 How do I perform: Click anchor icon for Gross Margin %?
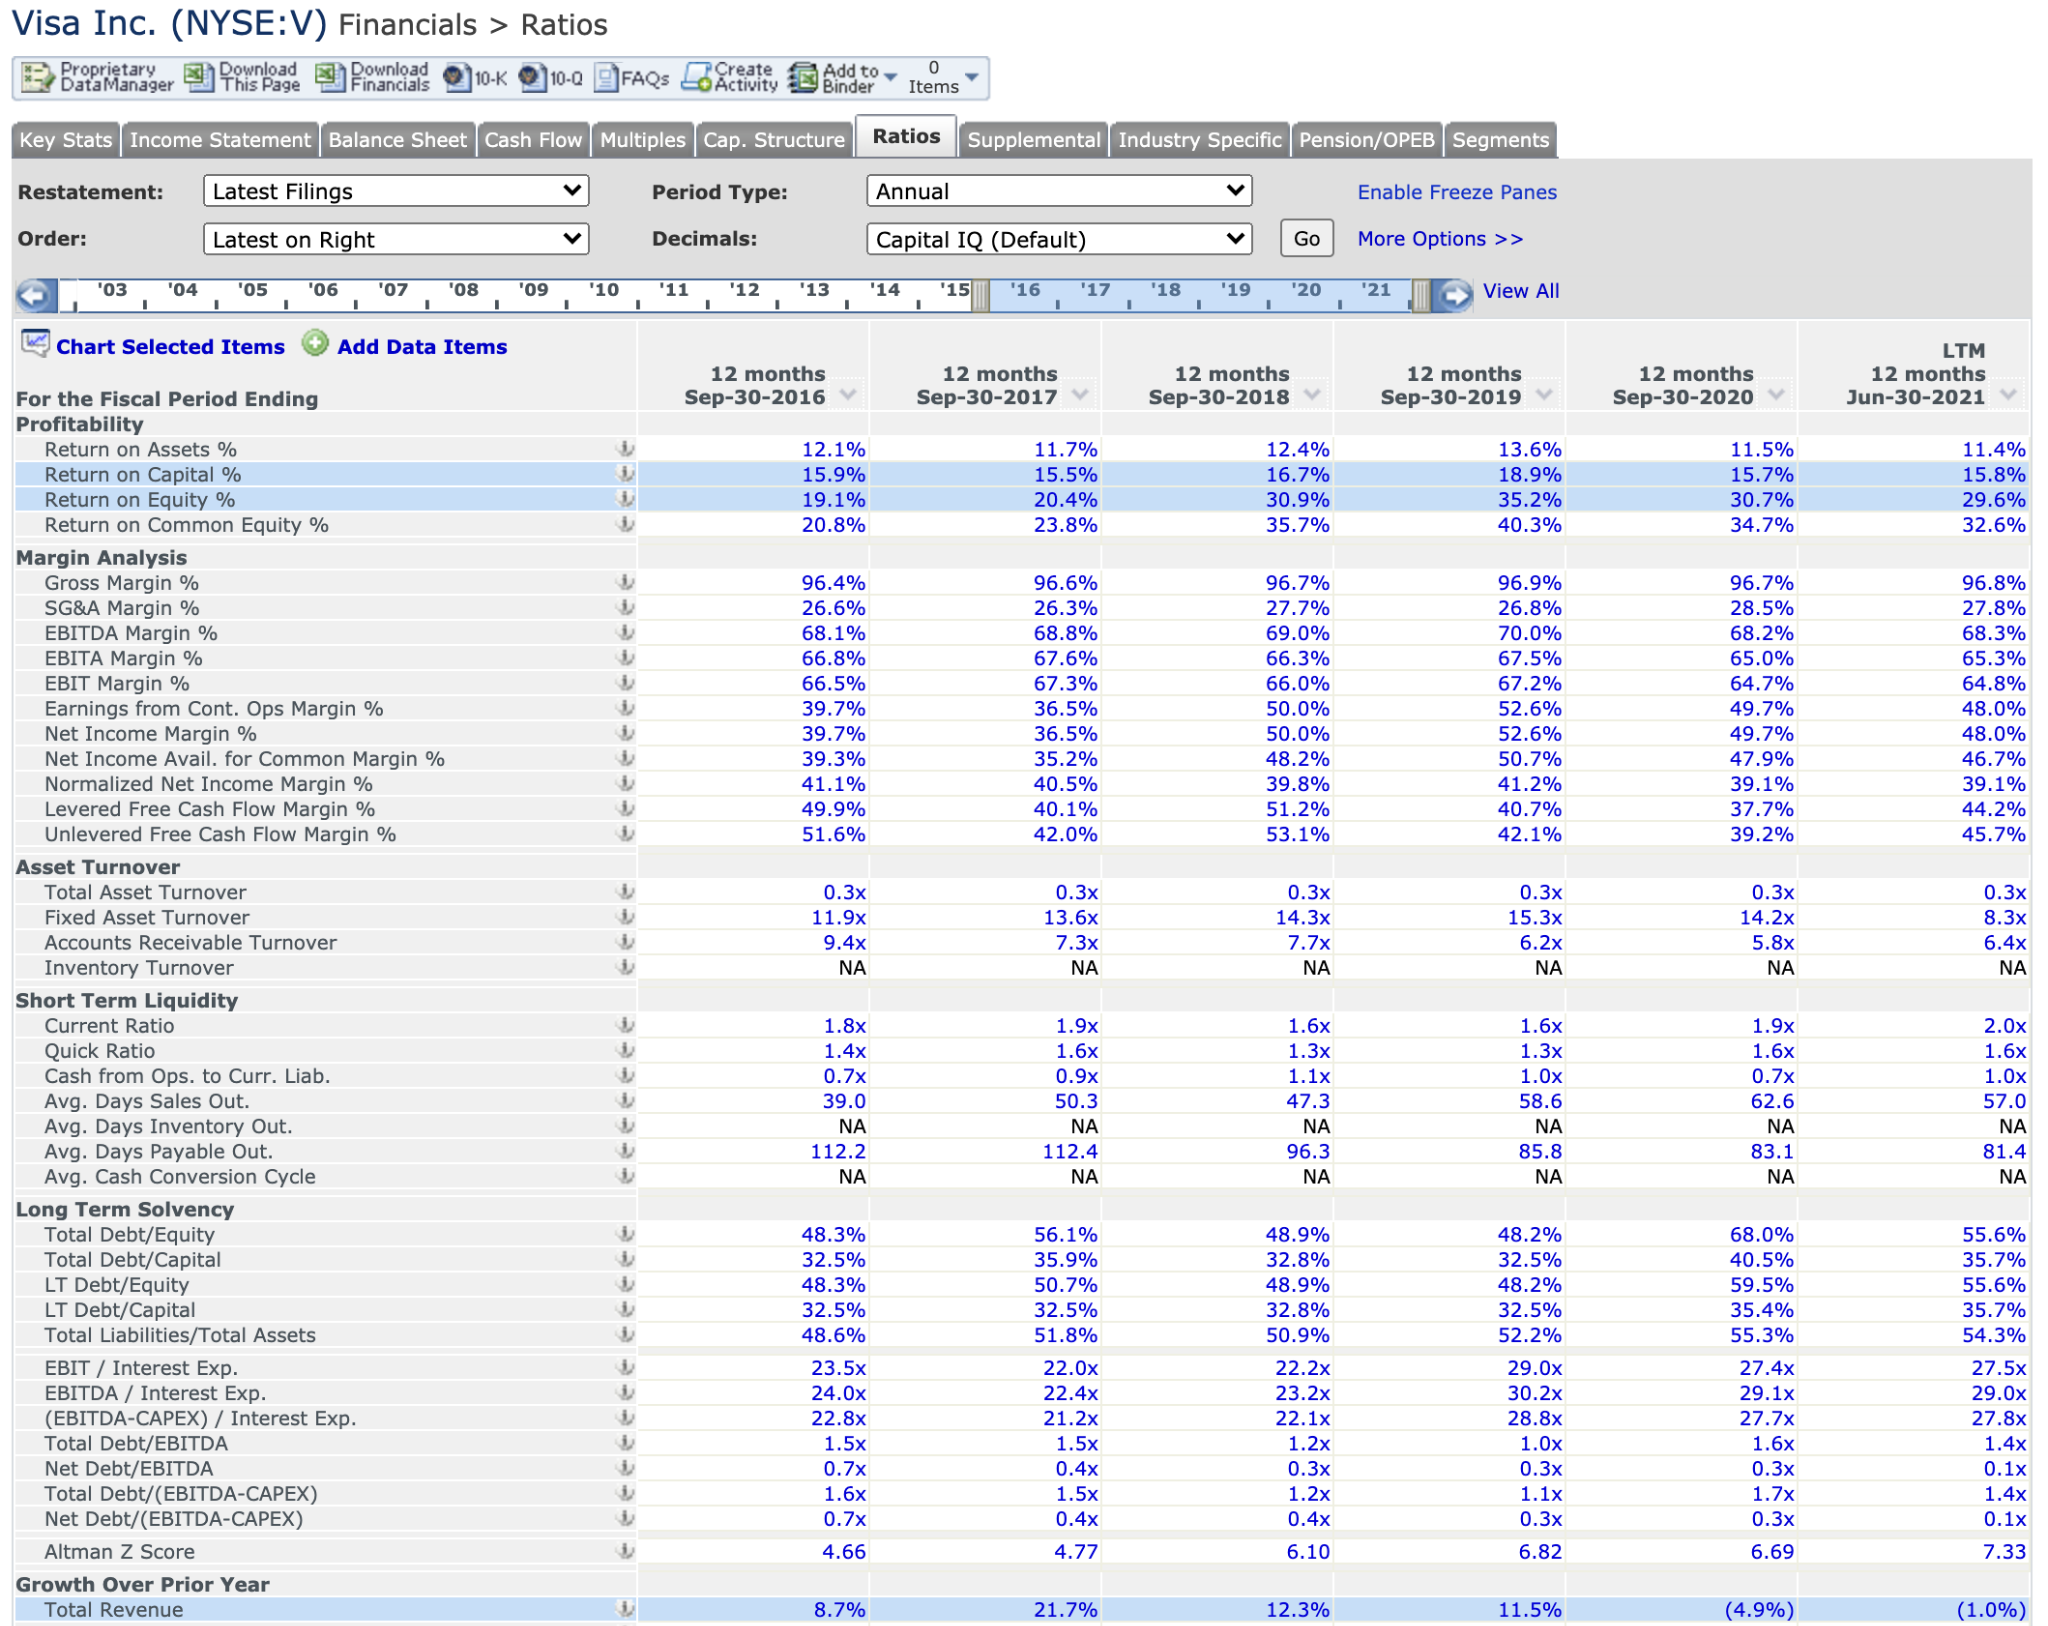[625, 583]
